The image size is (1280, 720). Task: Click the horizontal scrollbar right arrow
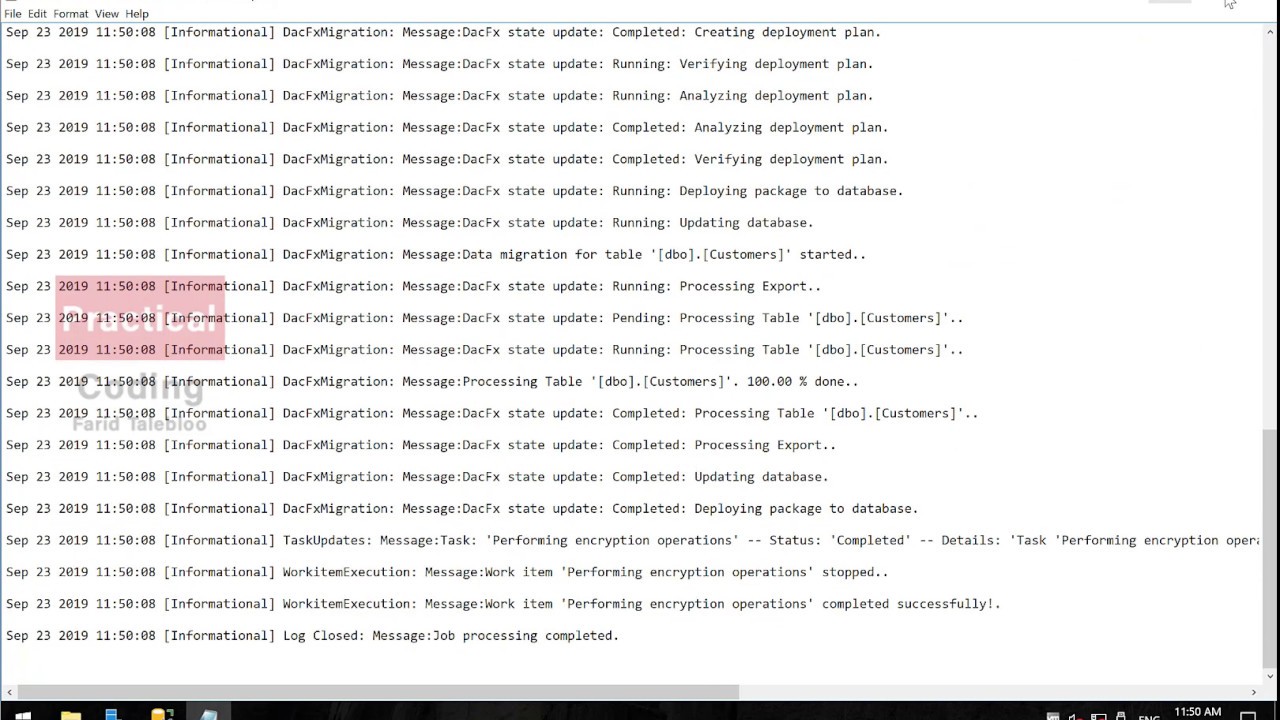[1254, 692]
